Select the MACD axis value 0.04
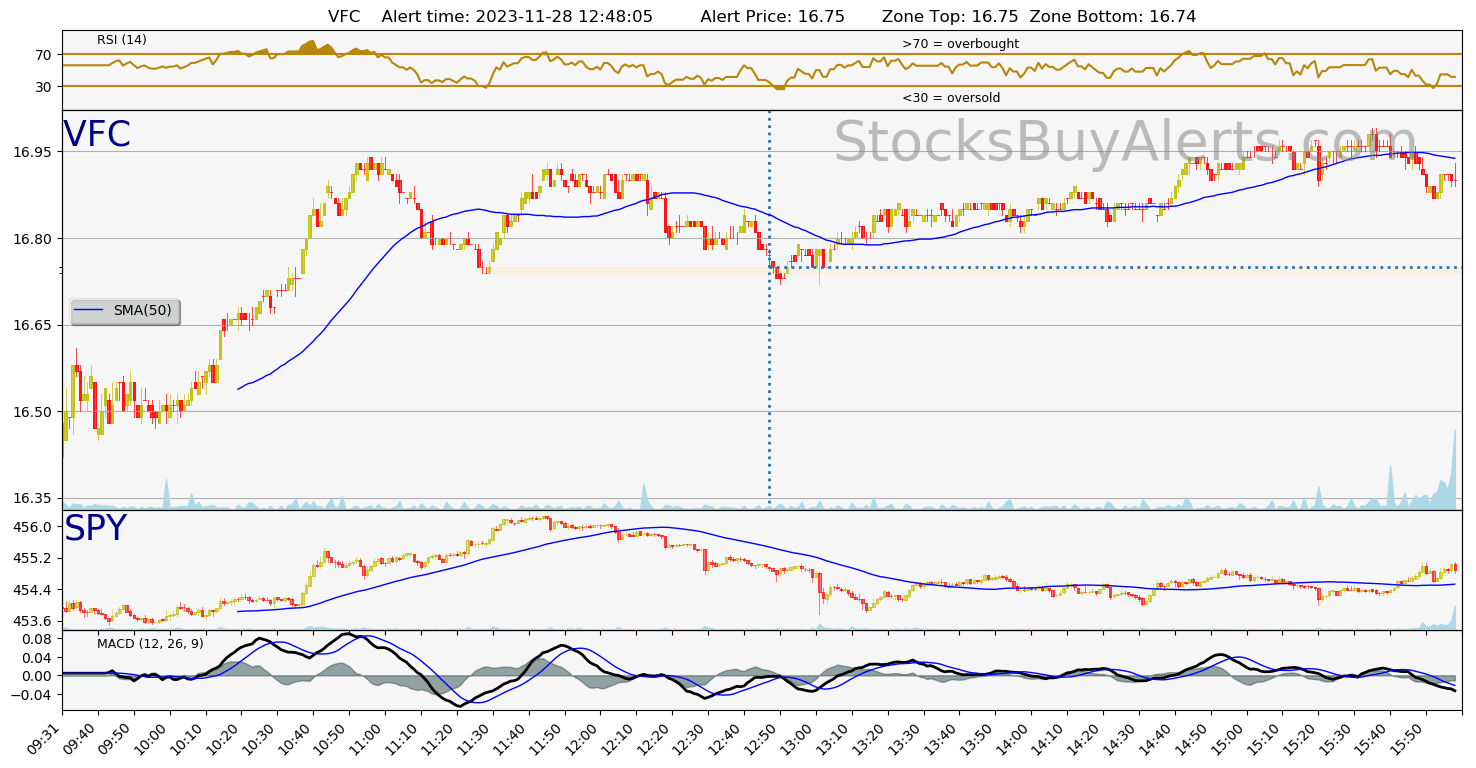1476x768 pixels. (x=38, y=657)
